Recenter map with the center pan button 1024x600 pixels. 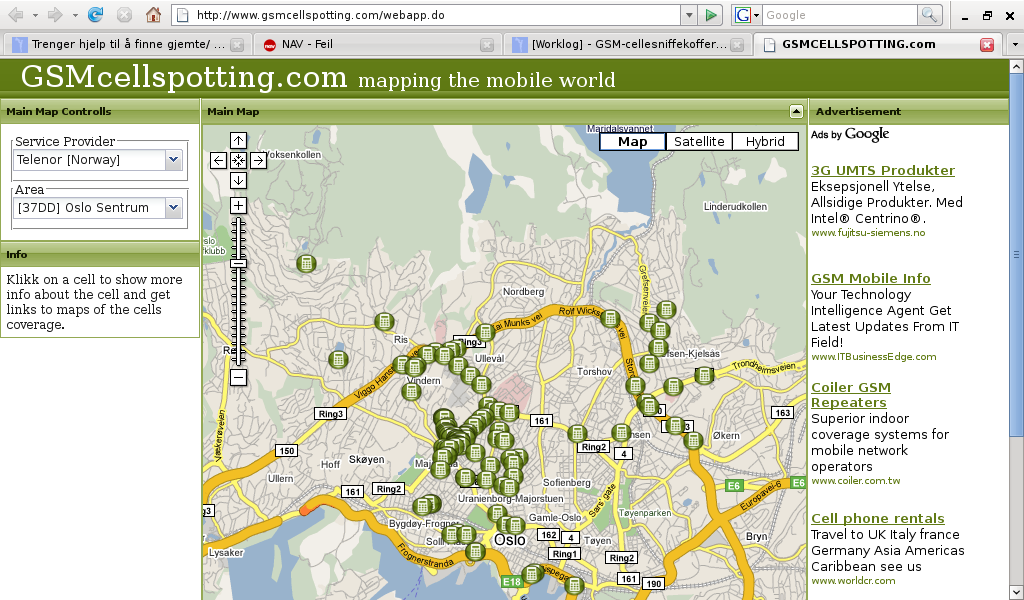coord(238,160)
